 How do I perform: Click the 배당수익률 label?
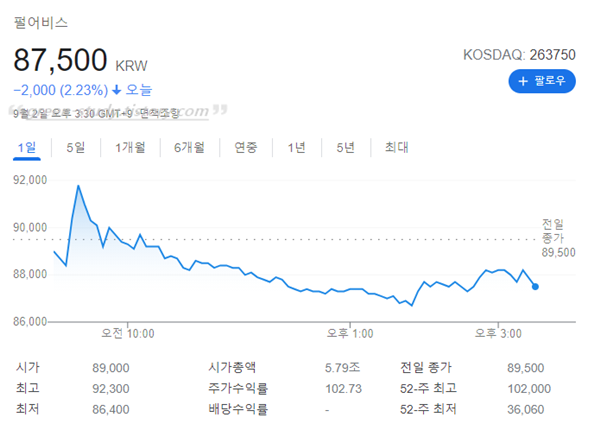(238, 409)
